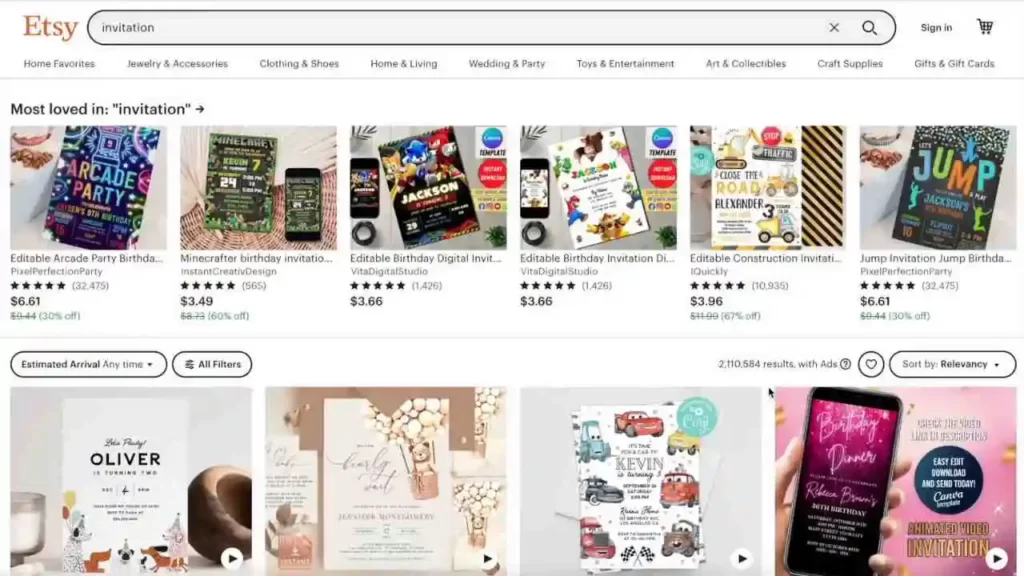Open the heart favorites icon beside Sort by
The width and height of the screenshot is (1024, 576).
[871, 364]
